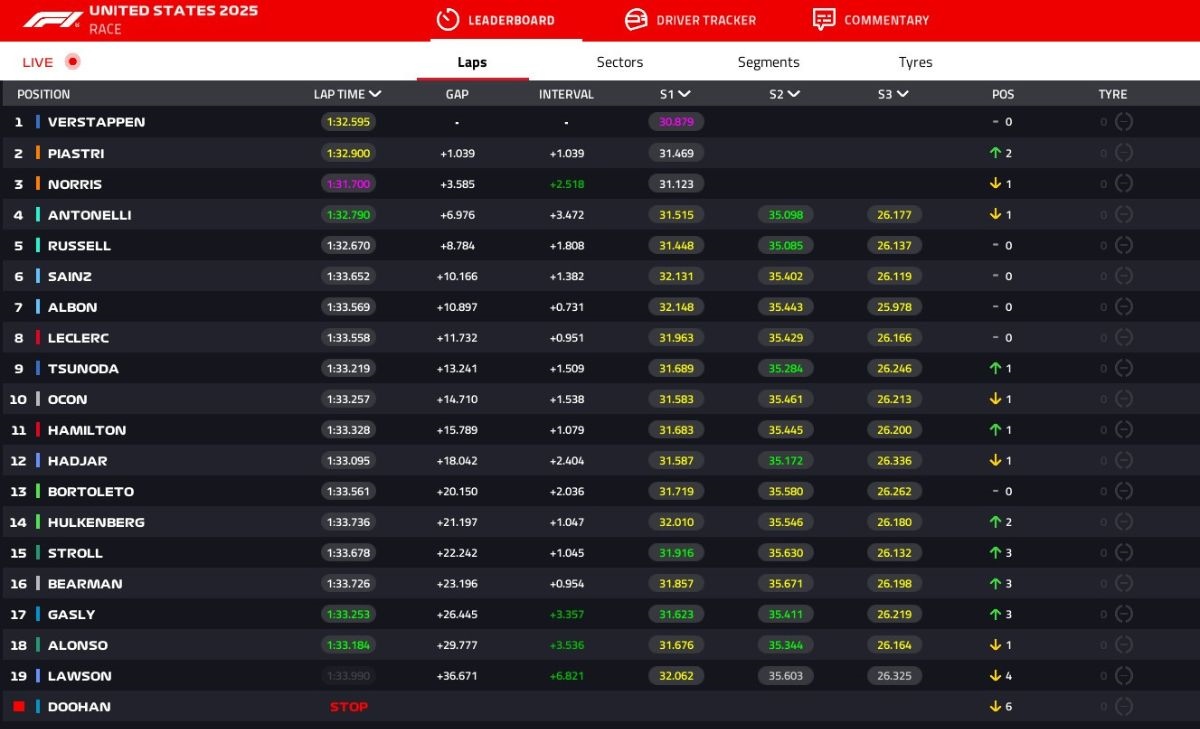The height and width of the screenshot is (729, 1200).
Task: Click the red LIVE indicator dot
Action: (x=72, y=62)
